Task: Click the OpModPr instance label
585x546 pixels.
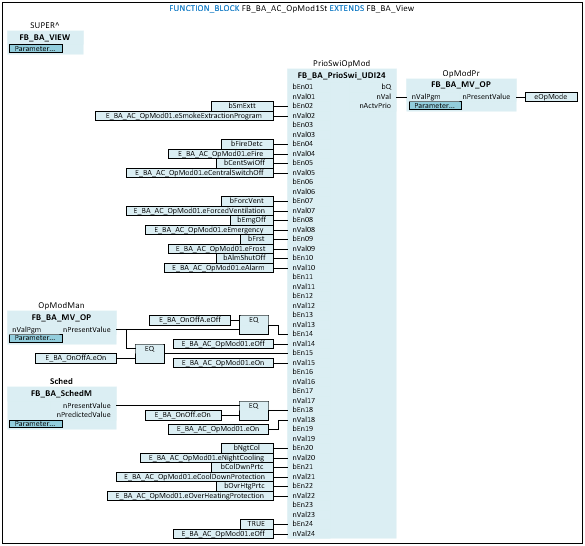Action: (461, 73)
